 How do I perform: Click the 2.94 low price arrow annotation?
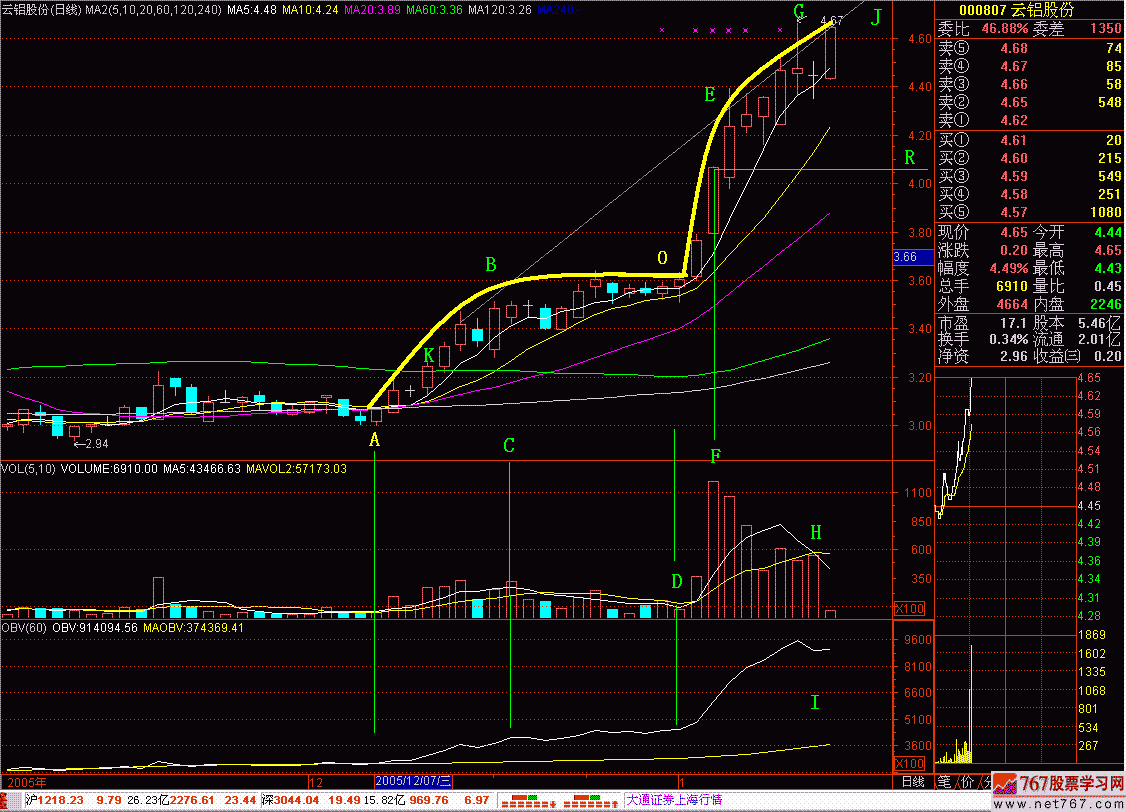pyautogui.click(x=90, y=443)
